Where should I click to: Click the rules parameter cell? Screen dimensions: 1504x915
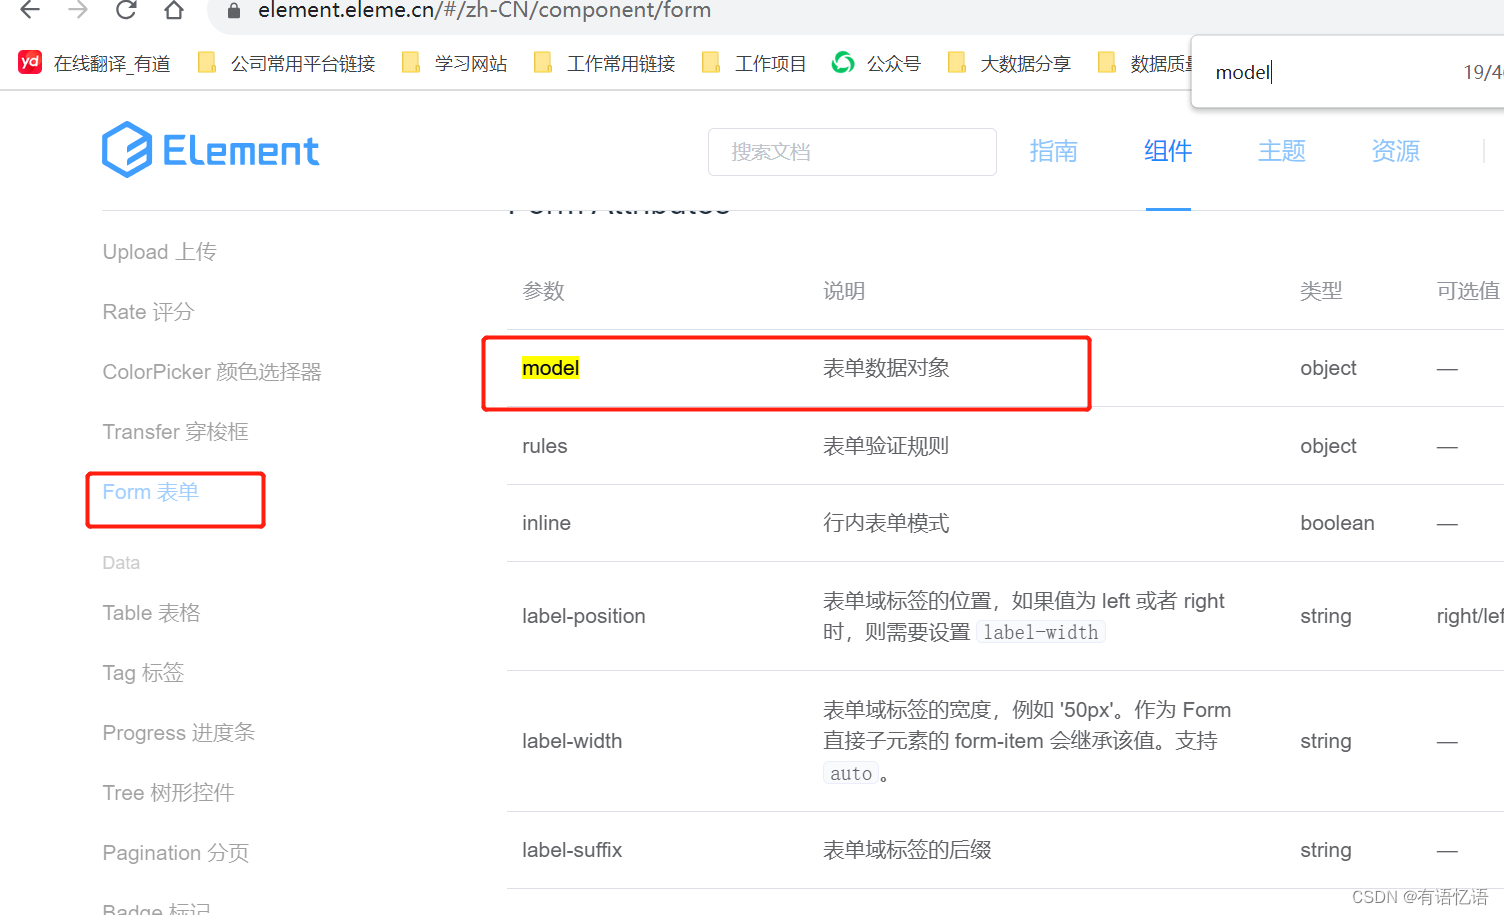545,446
